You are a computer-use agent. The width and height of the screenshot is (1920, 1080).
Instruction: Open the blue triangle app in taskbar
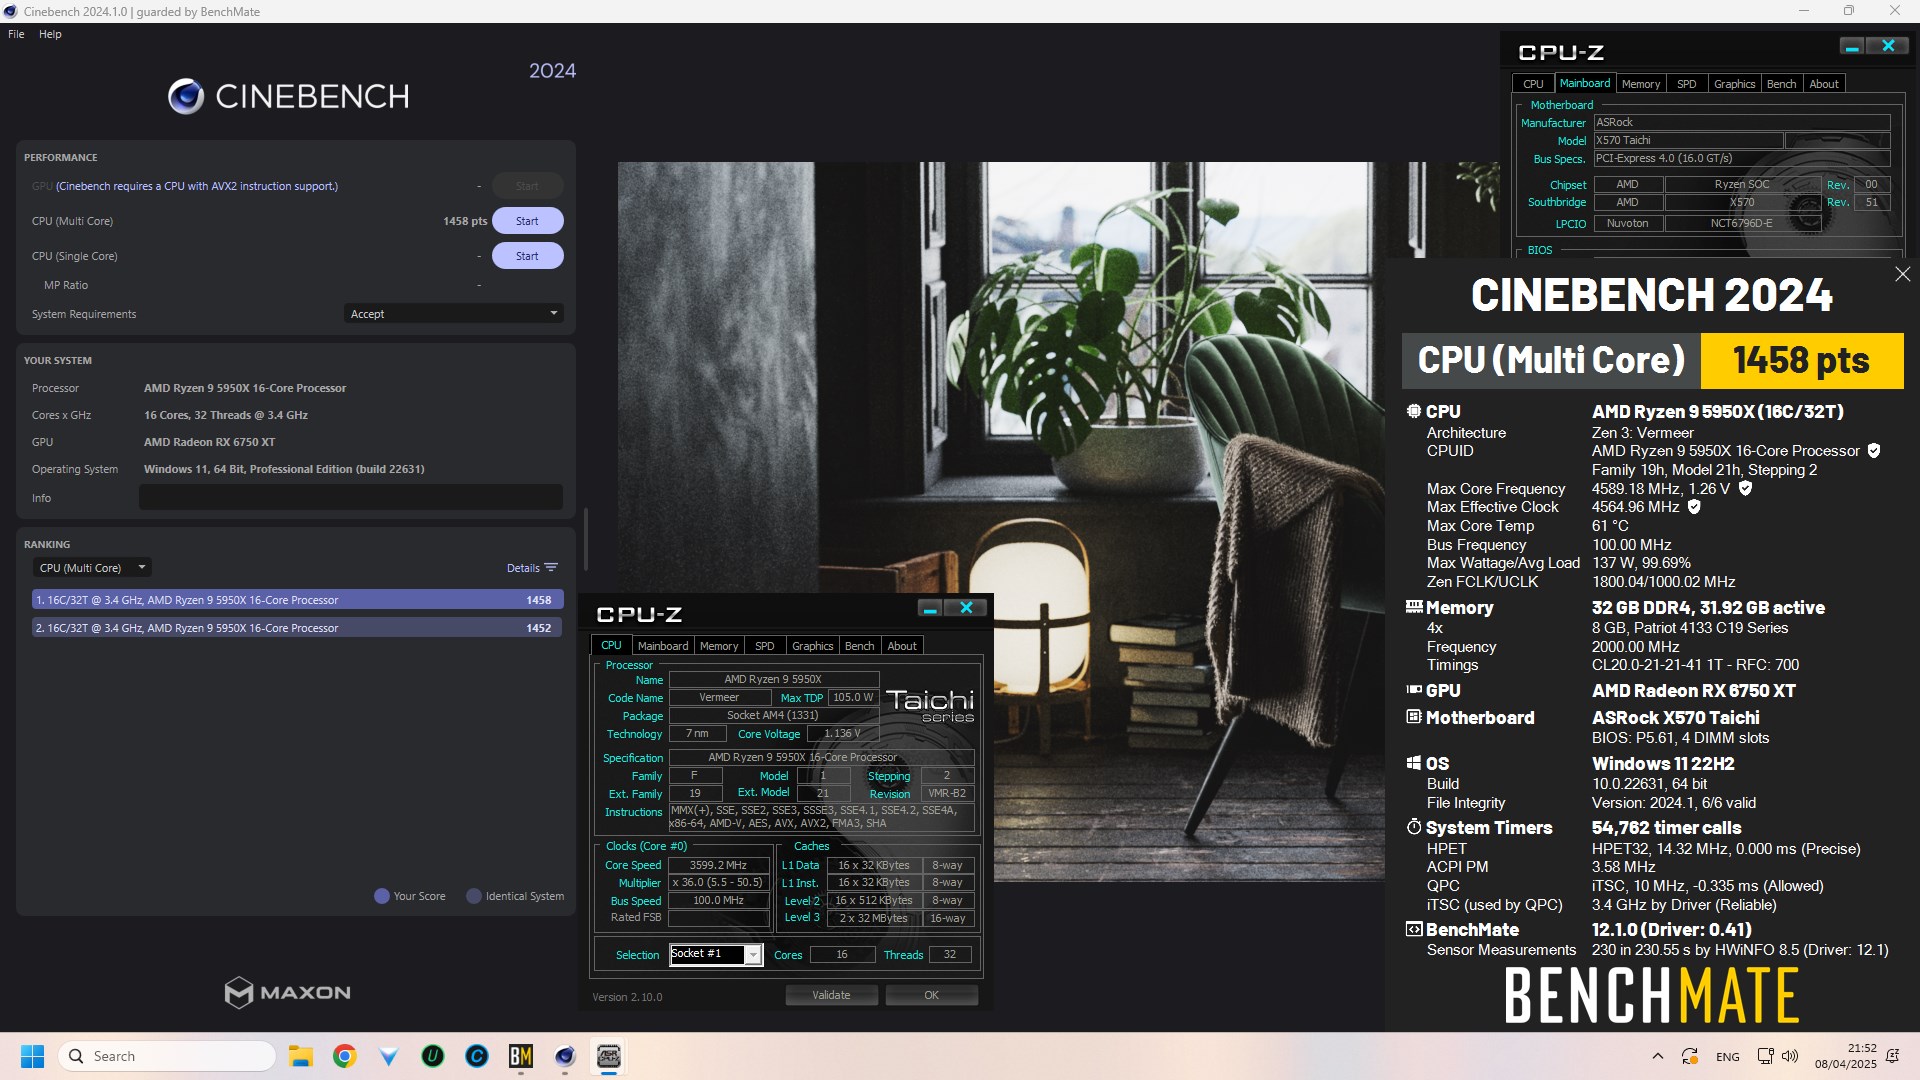click(388, 1056)
